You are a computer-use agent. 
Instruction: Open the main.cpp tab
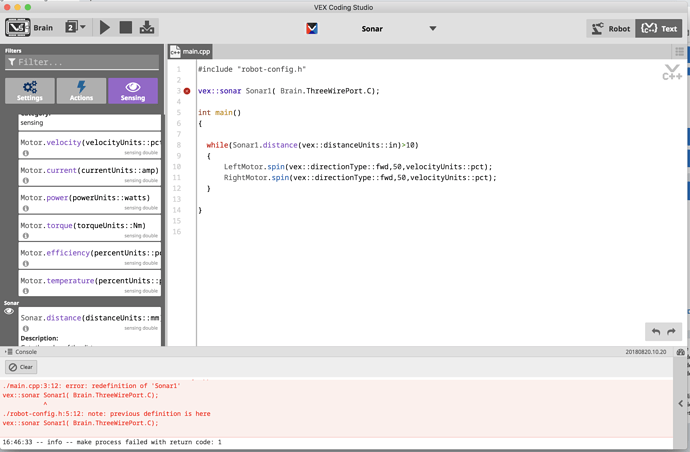191,51
